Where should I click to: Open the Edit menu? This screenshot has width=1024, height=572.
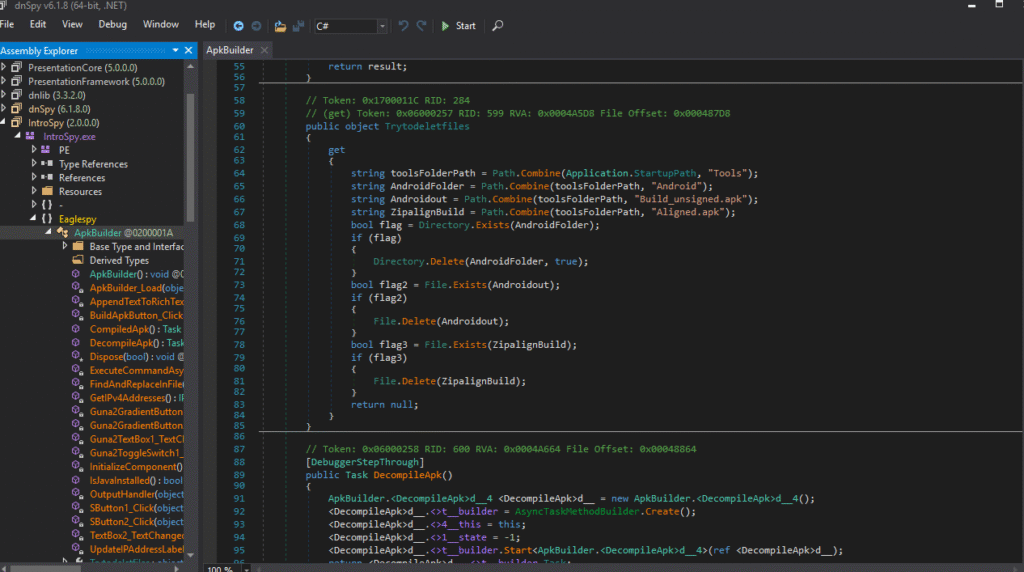coord(38,24)
